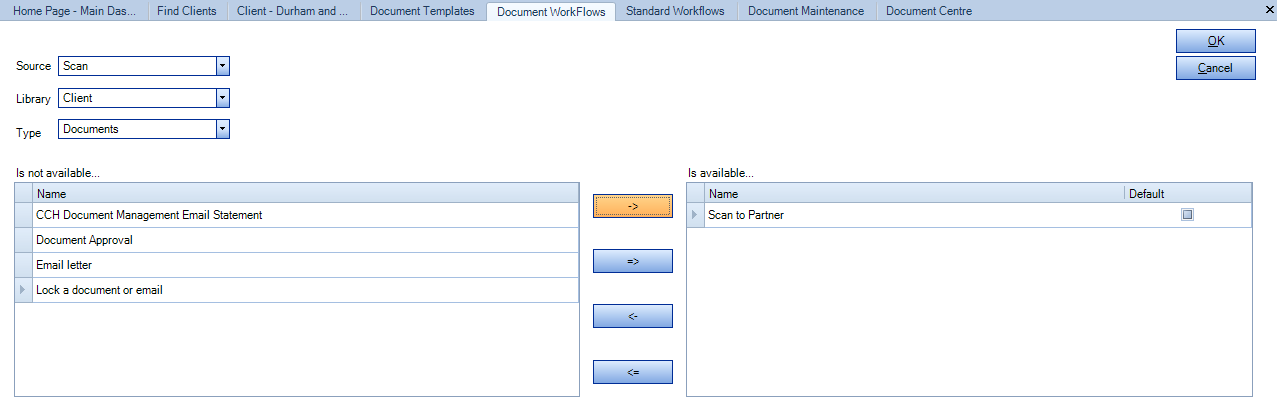Click row selector arrow beside Scan to Partner
Viewport: 1277px width, 402px height.
click(696, 215)
